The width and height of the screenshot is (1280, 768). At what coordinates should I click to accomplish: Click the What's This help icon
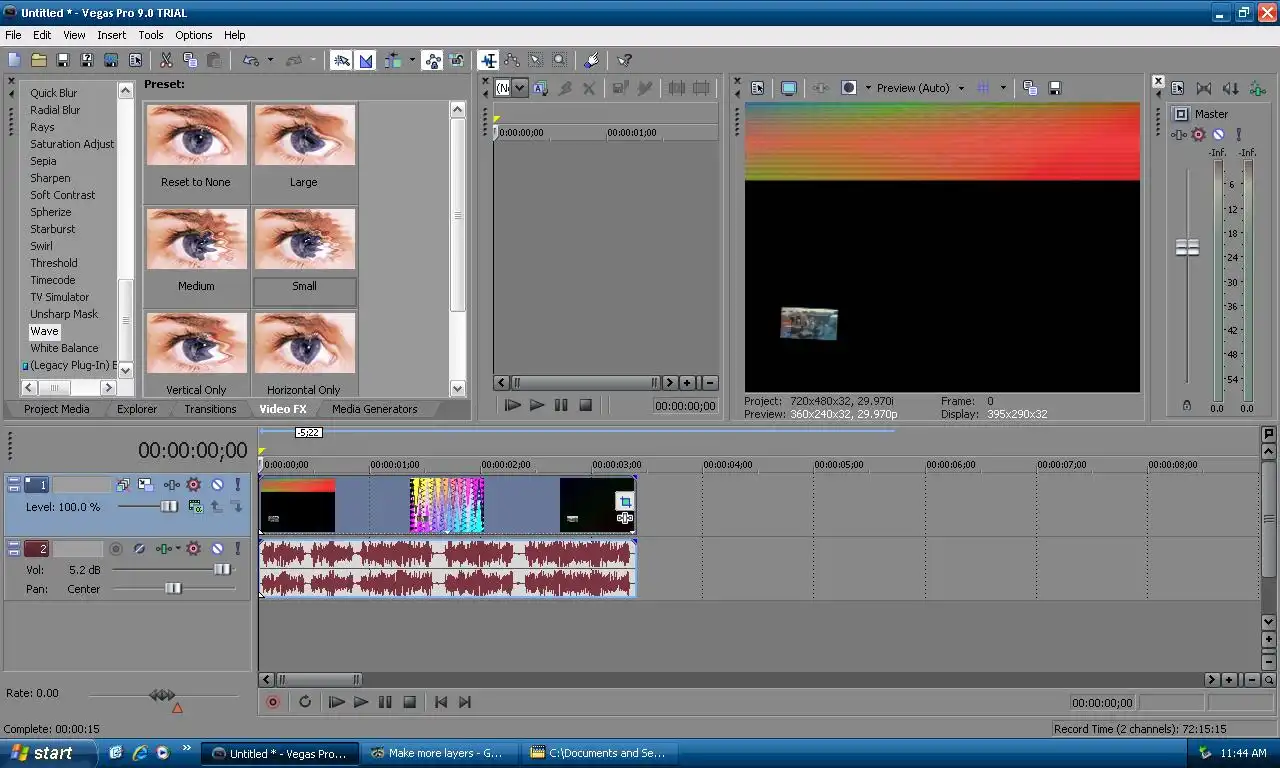pyautogui.click(x=624, y=61)
